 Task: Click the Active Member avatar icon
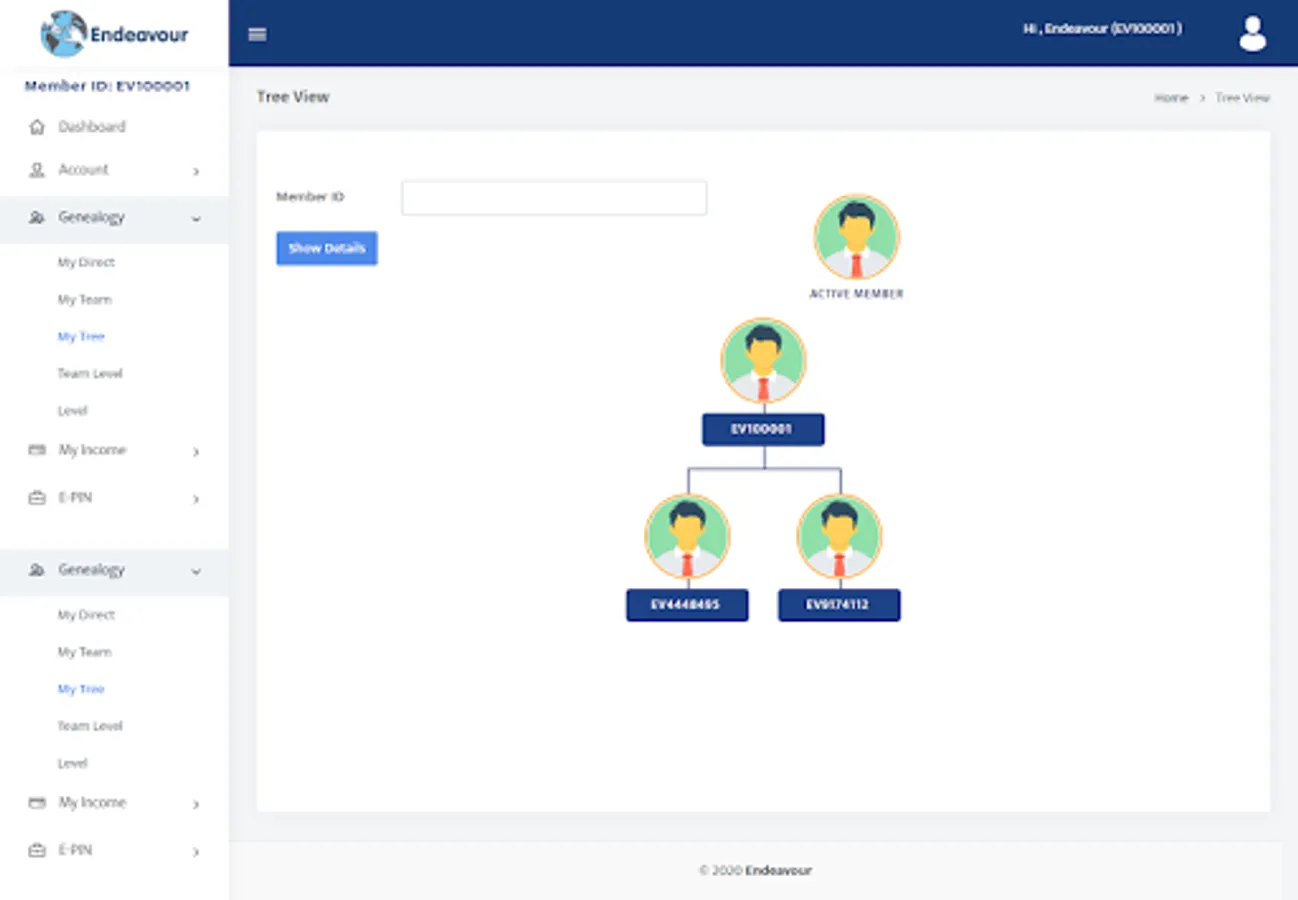pos(856,237)
